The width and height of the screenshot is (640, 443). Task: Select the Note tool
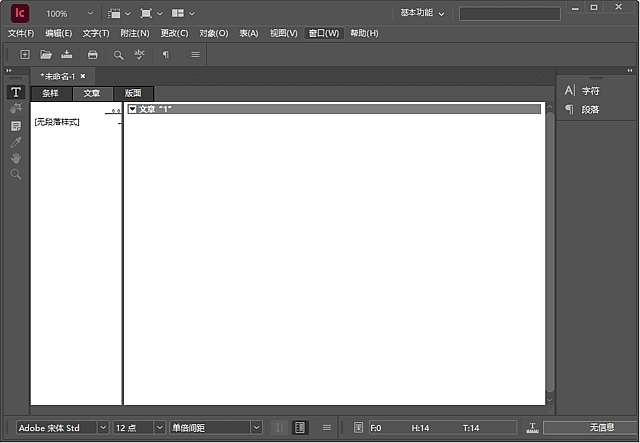point(16,126)
